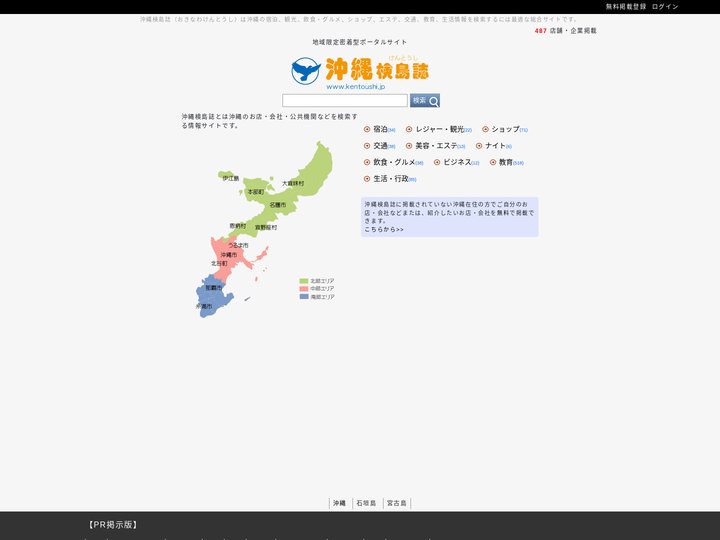The image size is (720, 540).
Task: Open the 宿泊 category link
Action: point(380,129)
